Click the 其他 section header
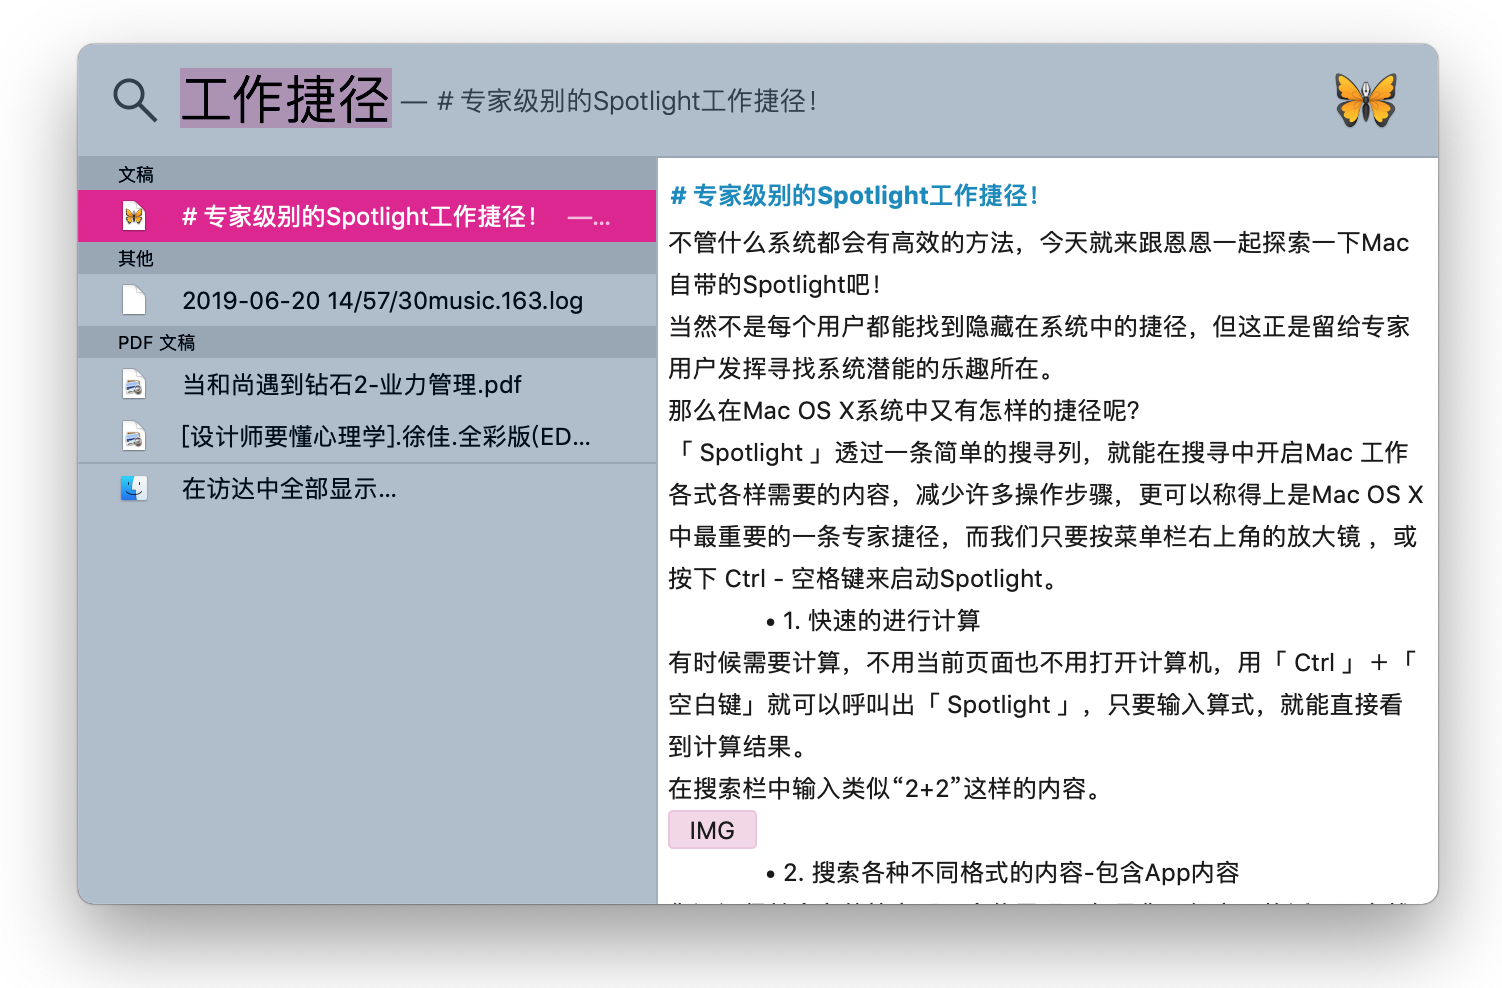The image size is (1502, 988). pyautogui.click(x=367, y=258)
